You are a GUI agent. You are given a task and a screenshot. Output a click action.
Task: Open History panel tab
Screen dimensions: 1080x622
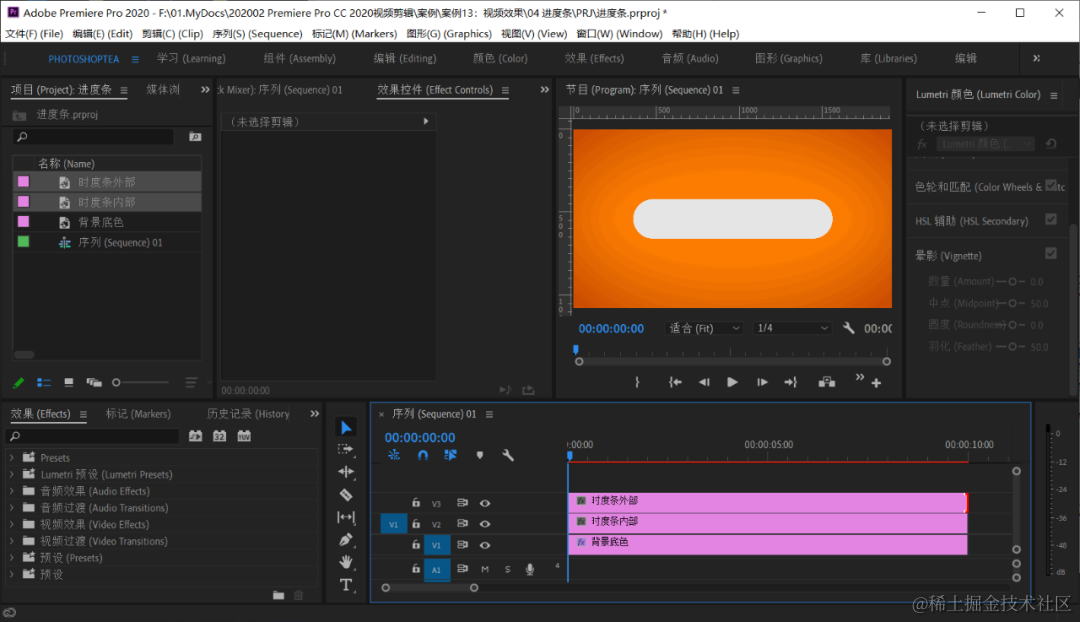pos(248,414)
